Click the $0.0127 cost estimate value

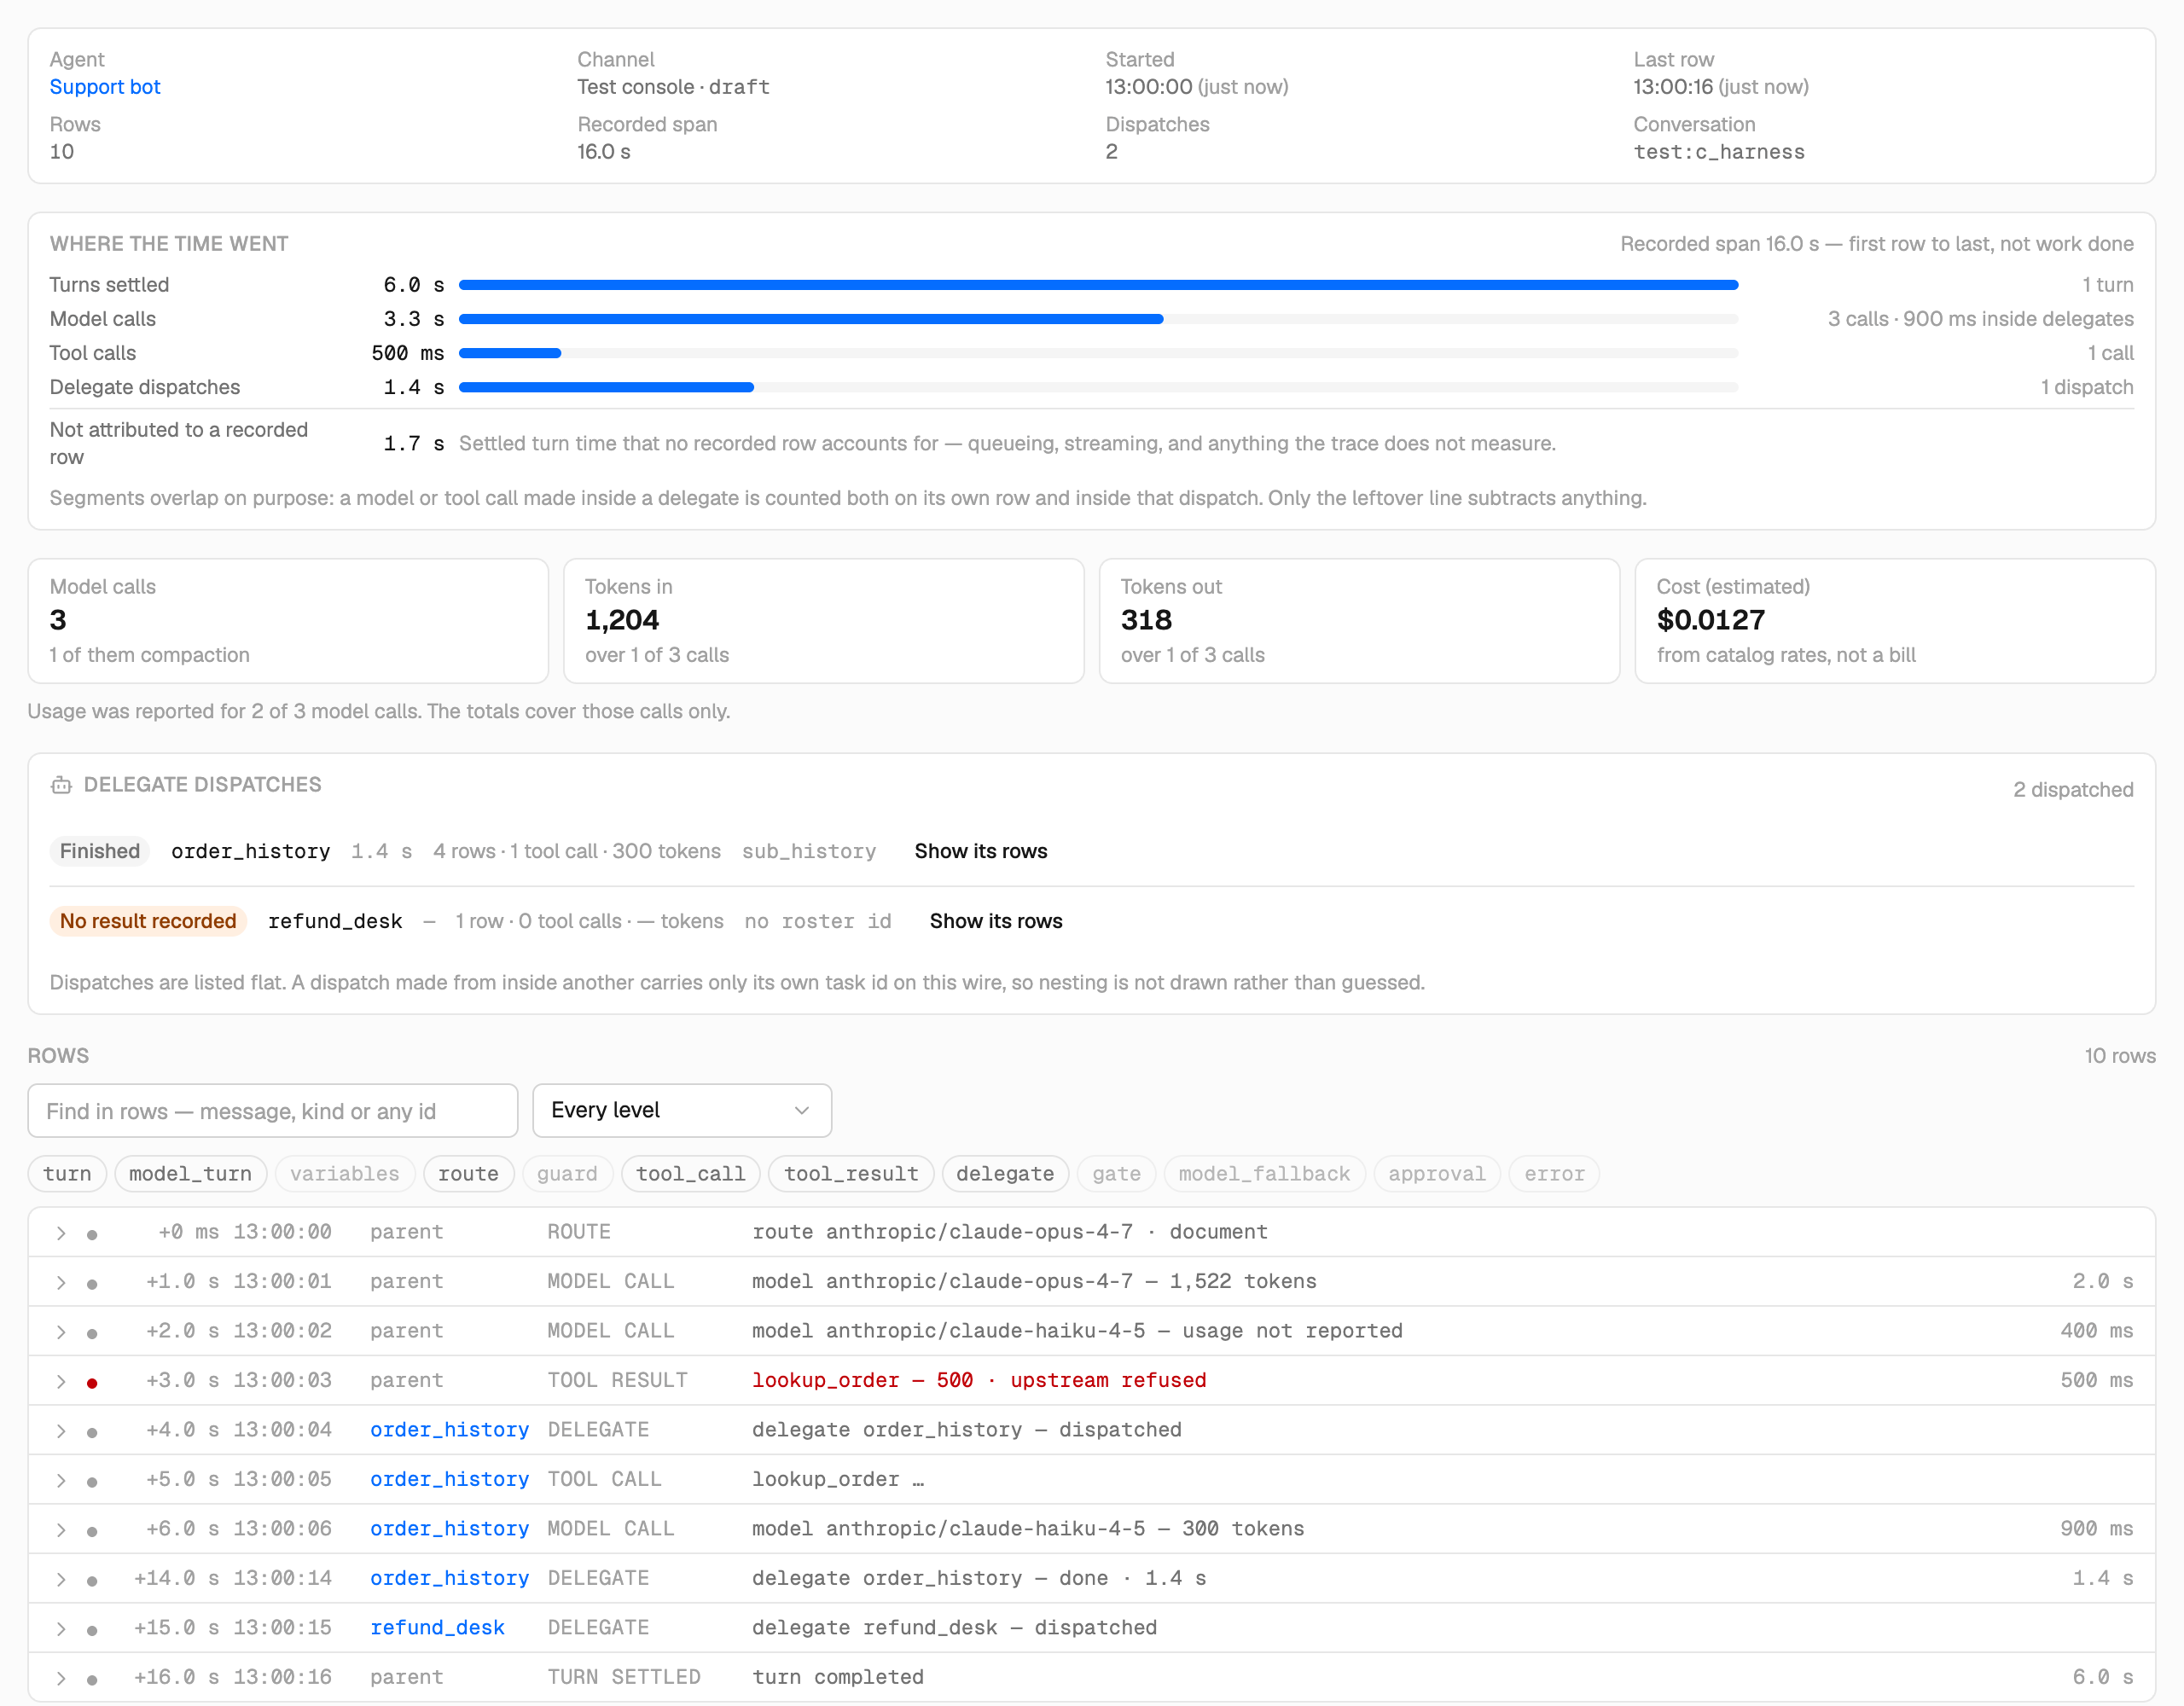pos(1710,620)
